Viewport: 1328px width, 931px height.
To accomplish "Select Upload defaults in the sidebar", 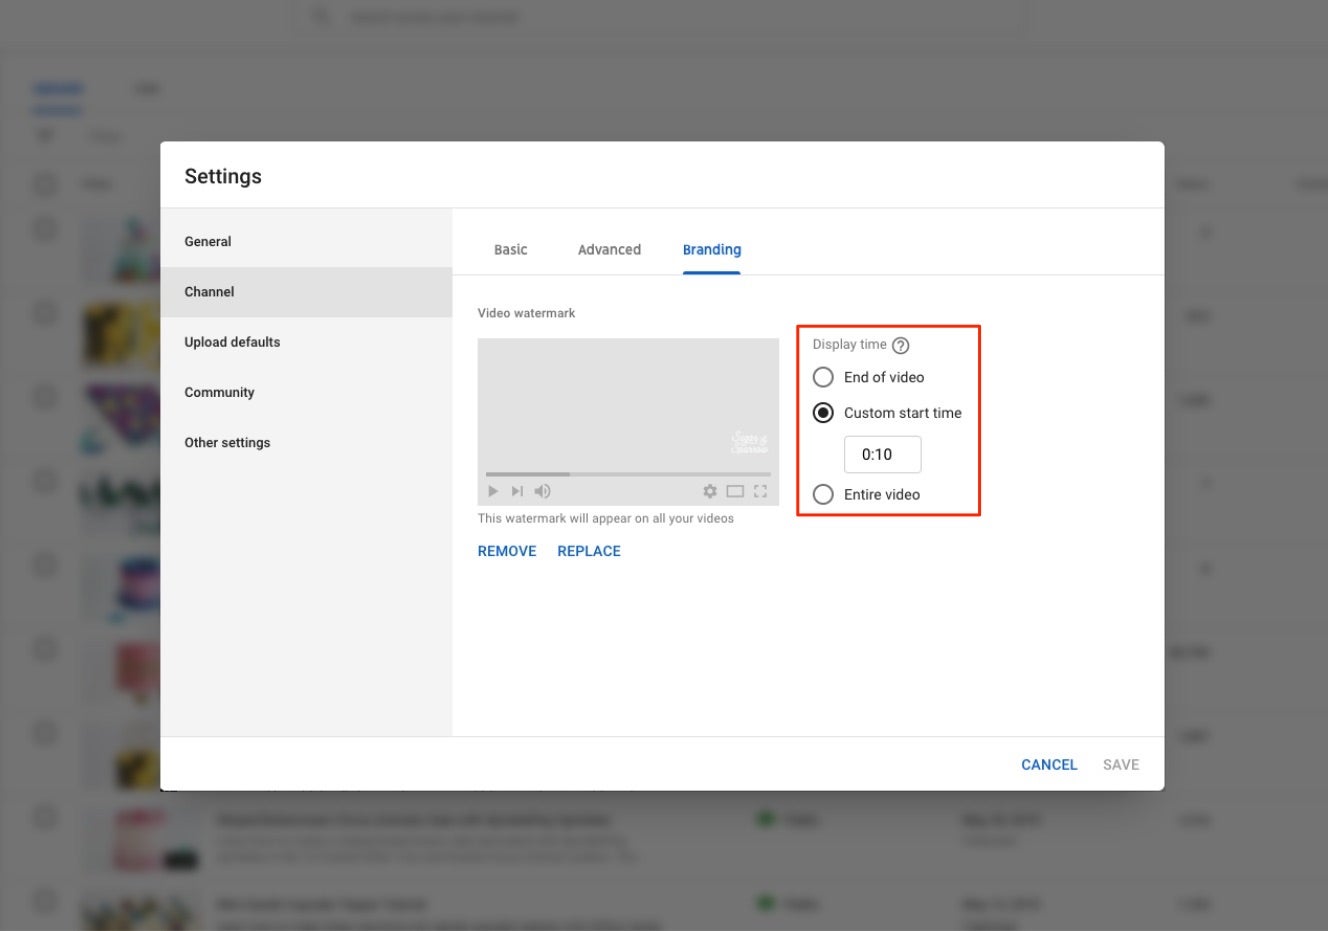I will [232, 341].
